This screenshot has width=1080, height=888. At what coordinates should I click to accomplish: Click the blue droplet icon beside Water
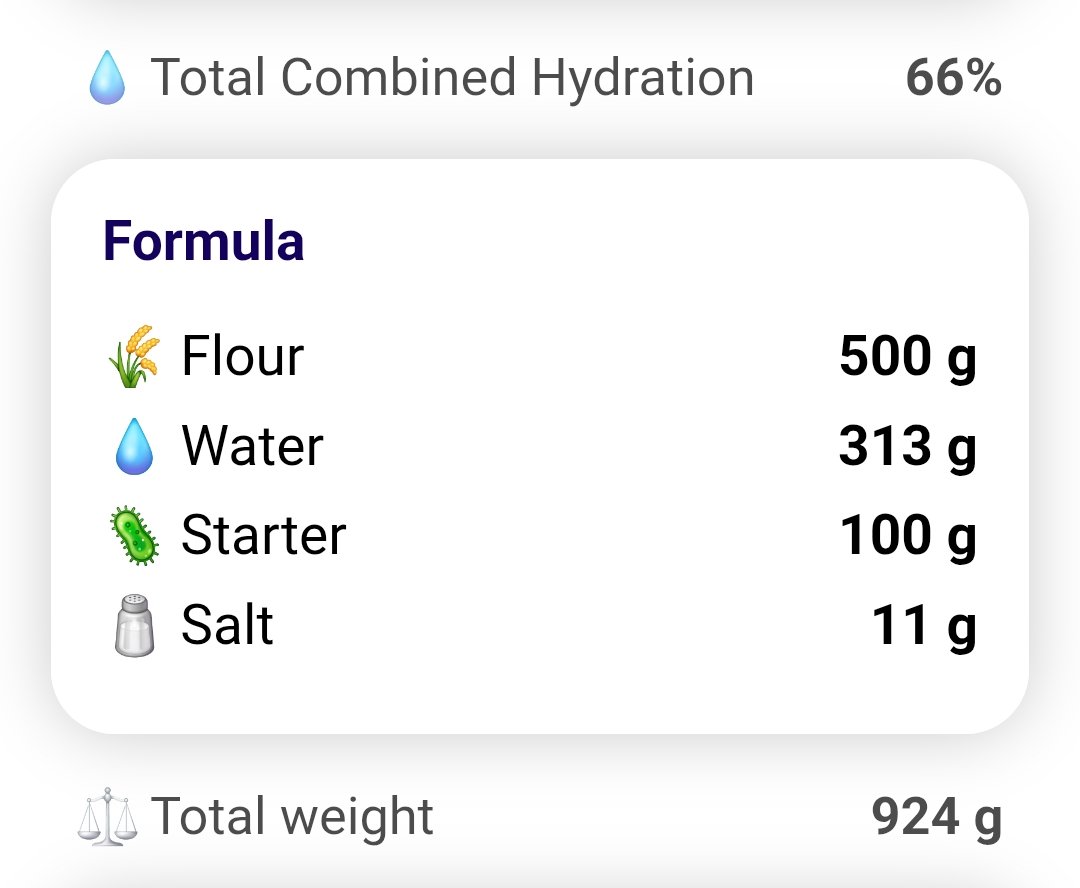point(134,446)
